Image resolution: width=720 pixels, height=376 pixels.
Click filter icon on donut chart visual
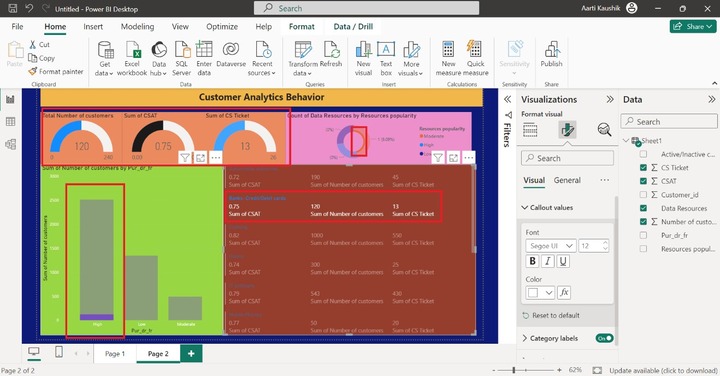pyautogui.click(x=438, y=158)
